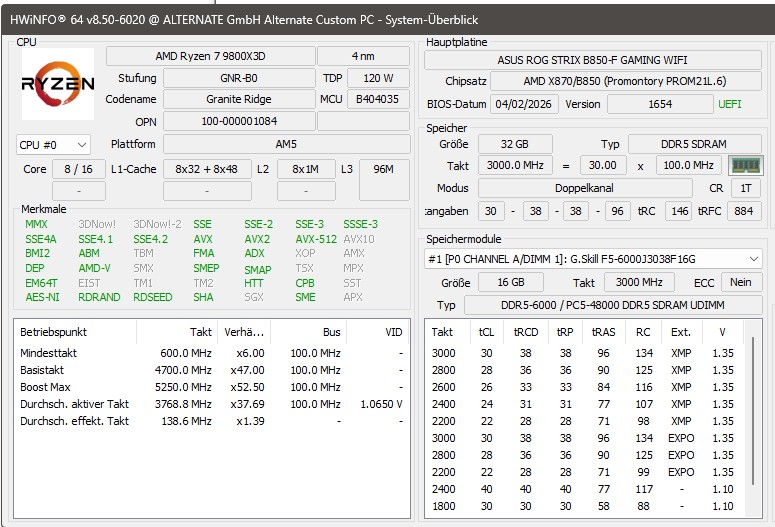Select the Basistakt row
Screen dimensions: 775x527
tap(212, 370)
